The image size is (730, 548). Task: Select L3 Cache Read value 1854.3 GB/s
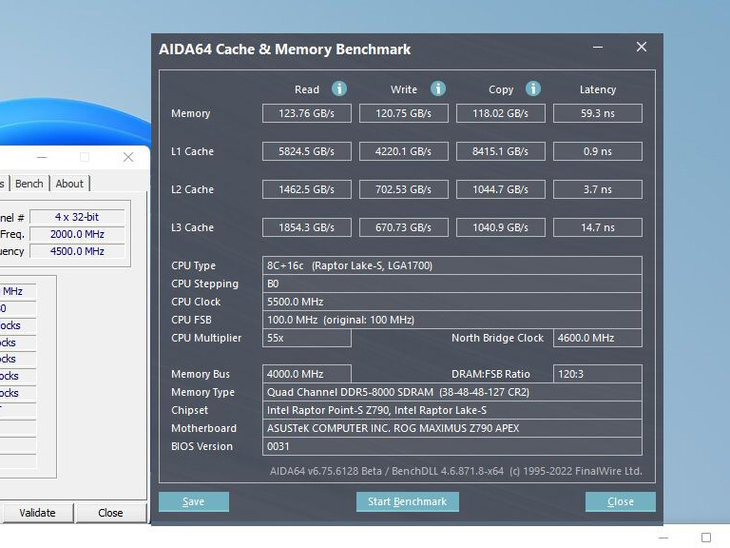[x=307, y=228]
